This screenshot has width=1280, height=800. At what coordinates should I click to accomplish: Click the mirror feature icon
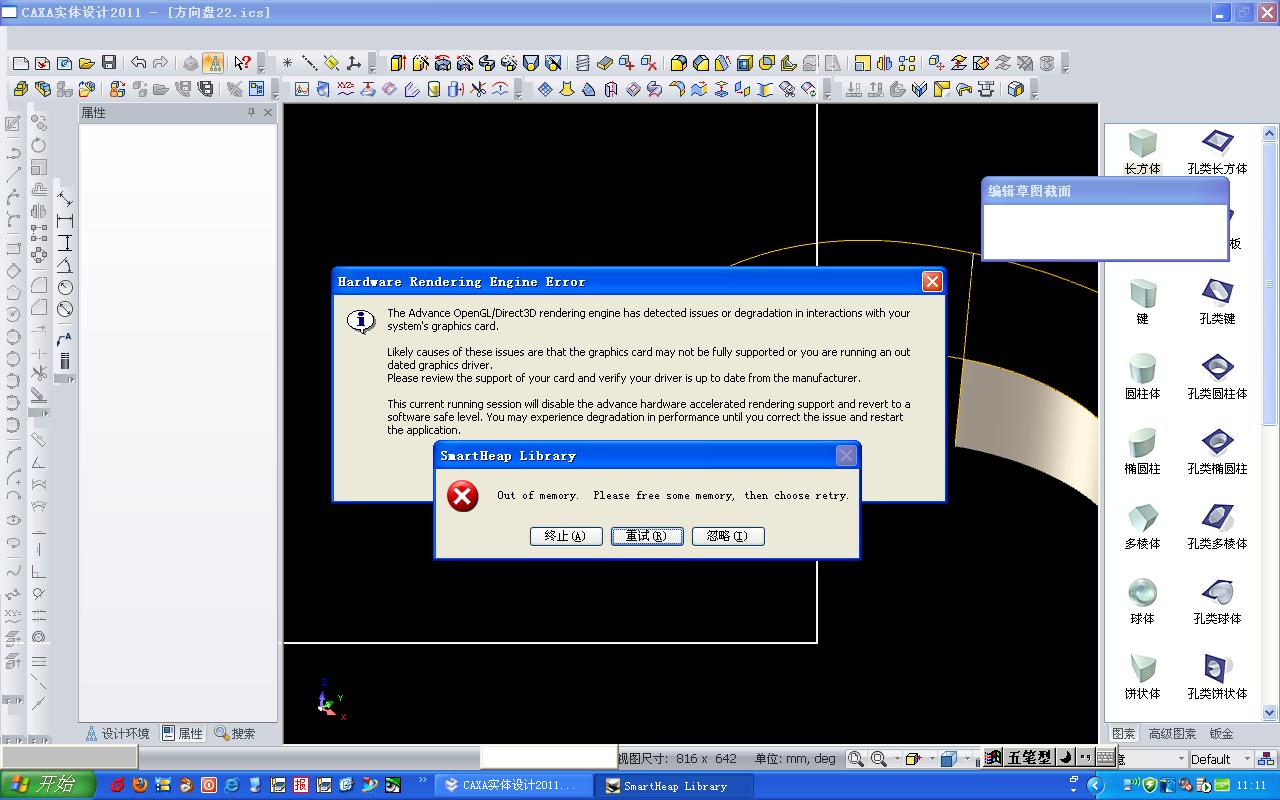tap(884, 62)
